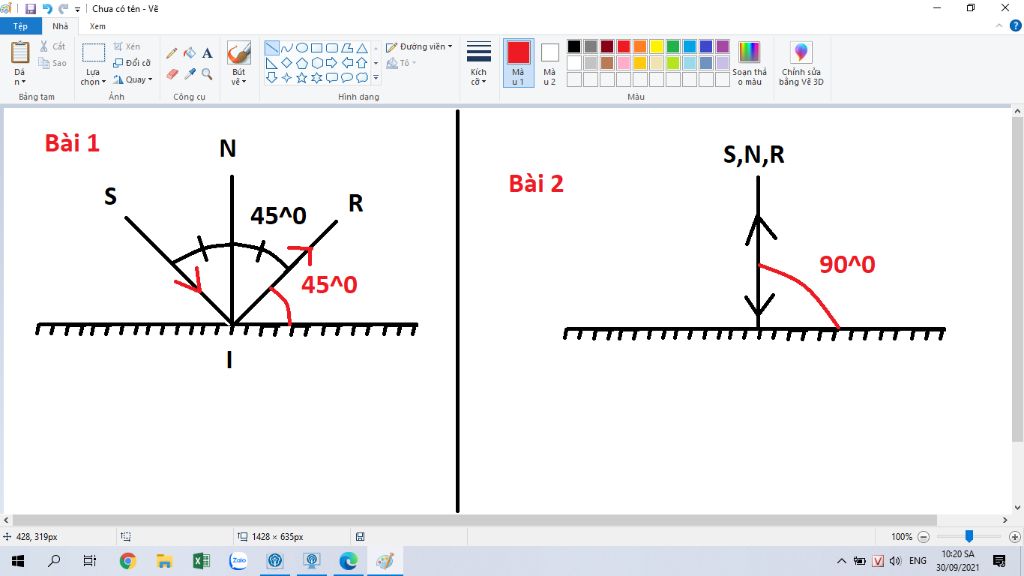Click the zoom out minus button
The image size is (1024, 576).
click(x=923, y=537)
